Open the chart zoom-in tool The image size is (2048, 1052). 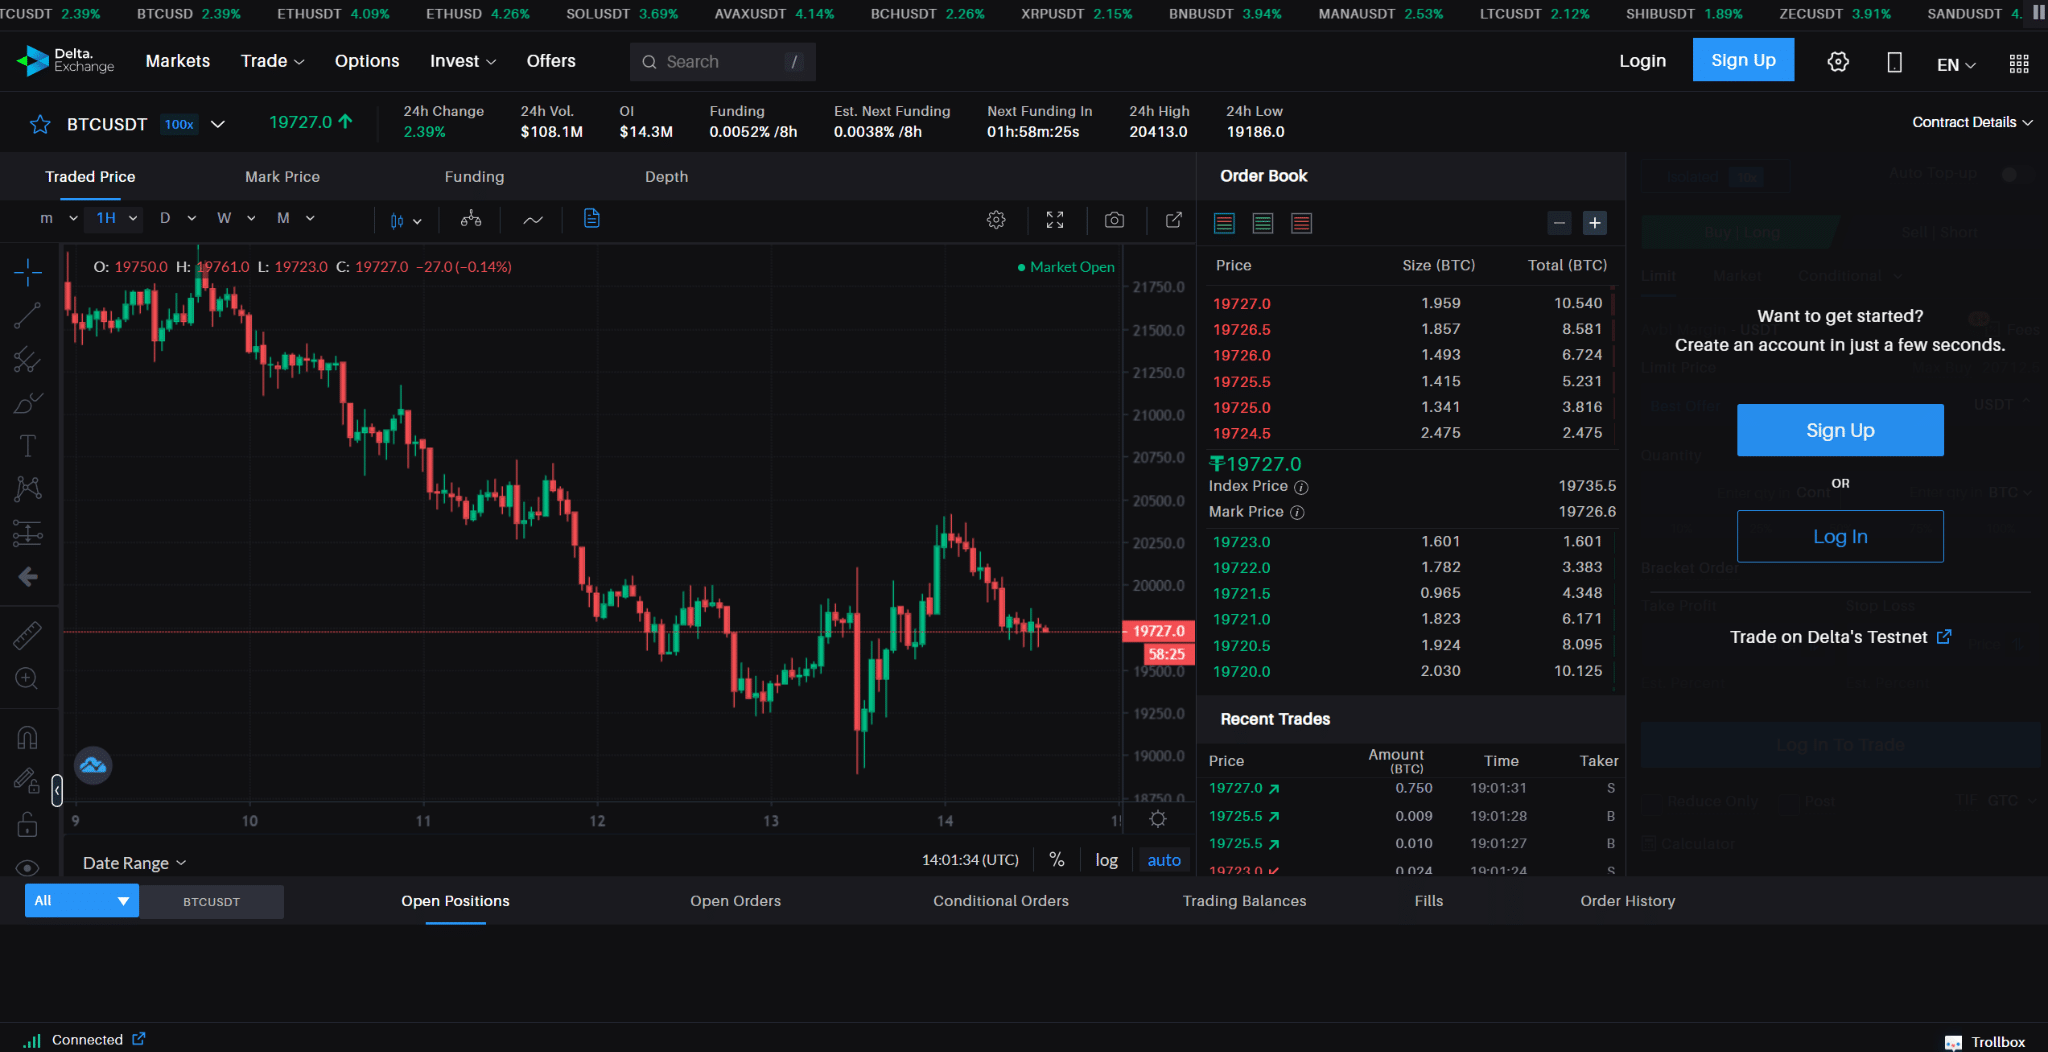[28, 678]
